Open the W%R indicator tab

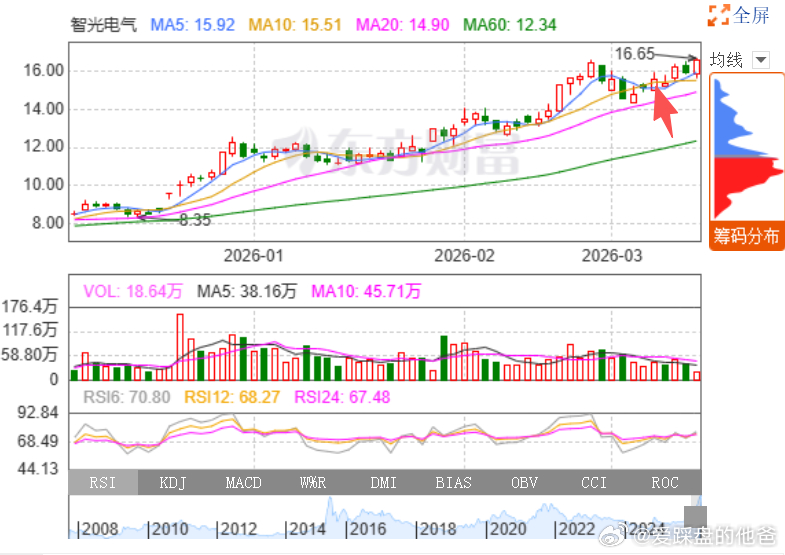[x=313, y=482]
